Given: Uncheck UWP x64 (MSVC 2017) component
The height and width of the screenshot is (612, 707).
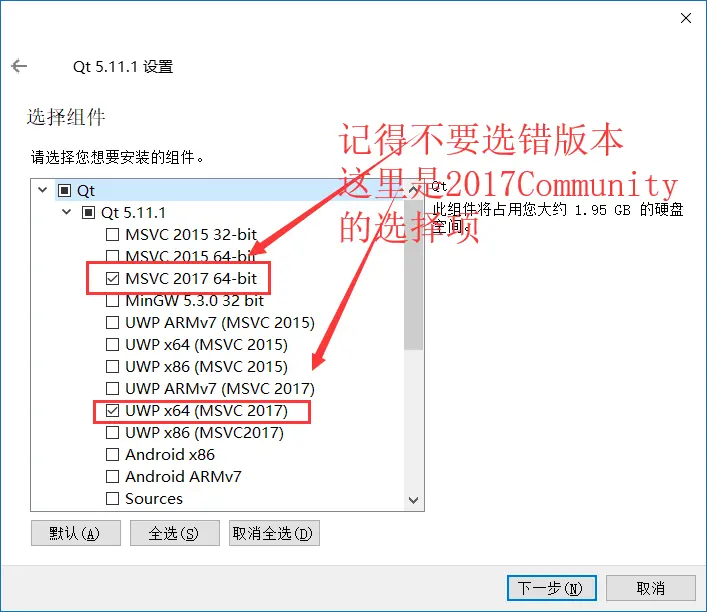Looking at the screenshot, I should point(112,410).
